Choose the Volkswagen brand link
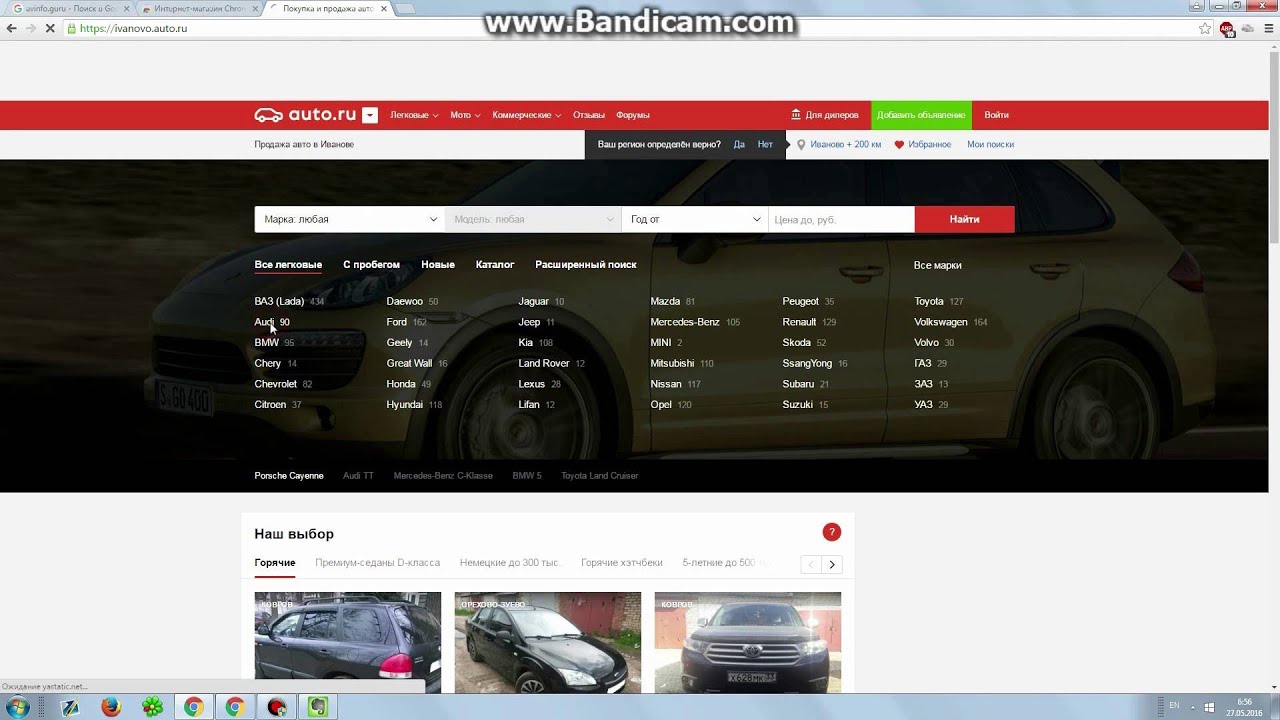1280x720 pixels. (941, 322)
